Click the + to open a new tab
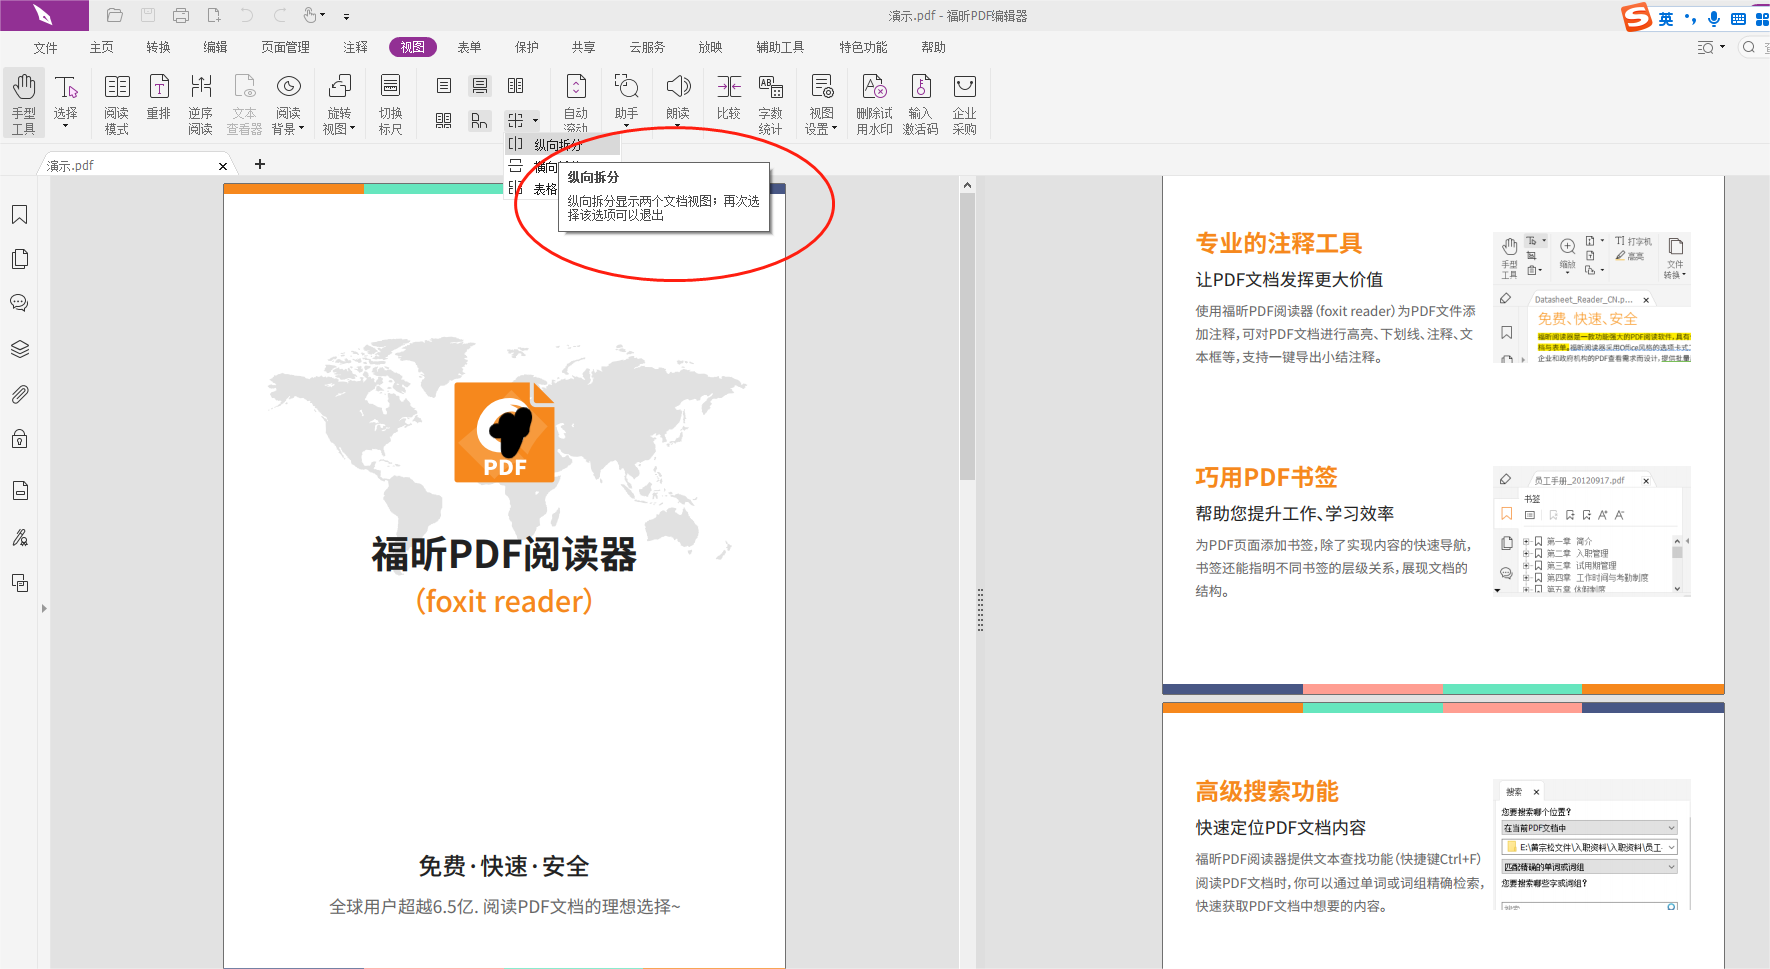 (x=260, y=164)
